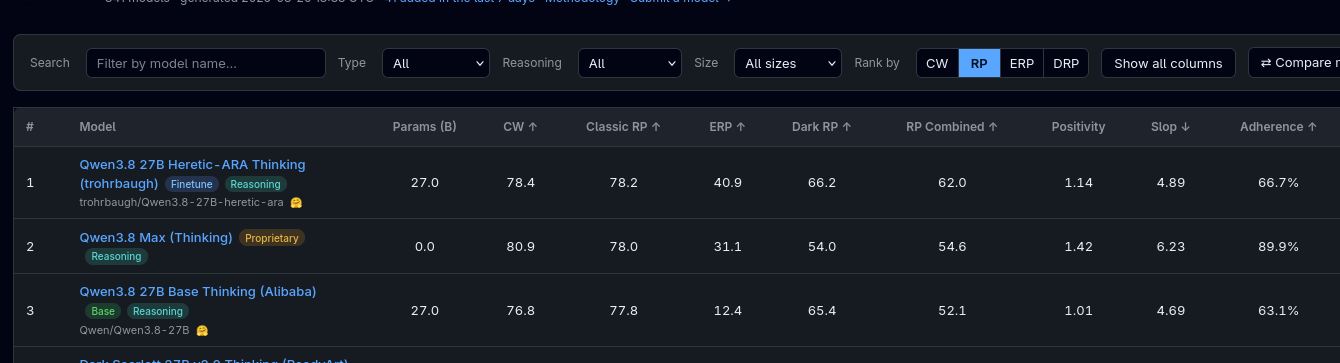Click Reasoning badge under Qwen3.8 Max
Screen dimensions: 1340x363
tap(116, 256)
